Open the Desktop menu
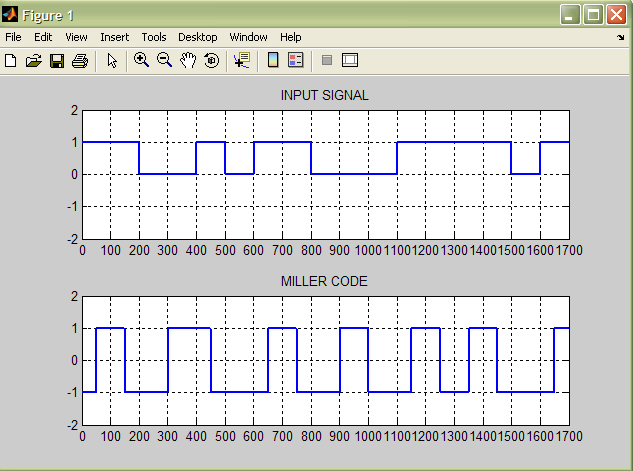This screenshot has width=633, height=471. click(197, 37)
